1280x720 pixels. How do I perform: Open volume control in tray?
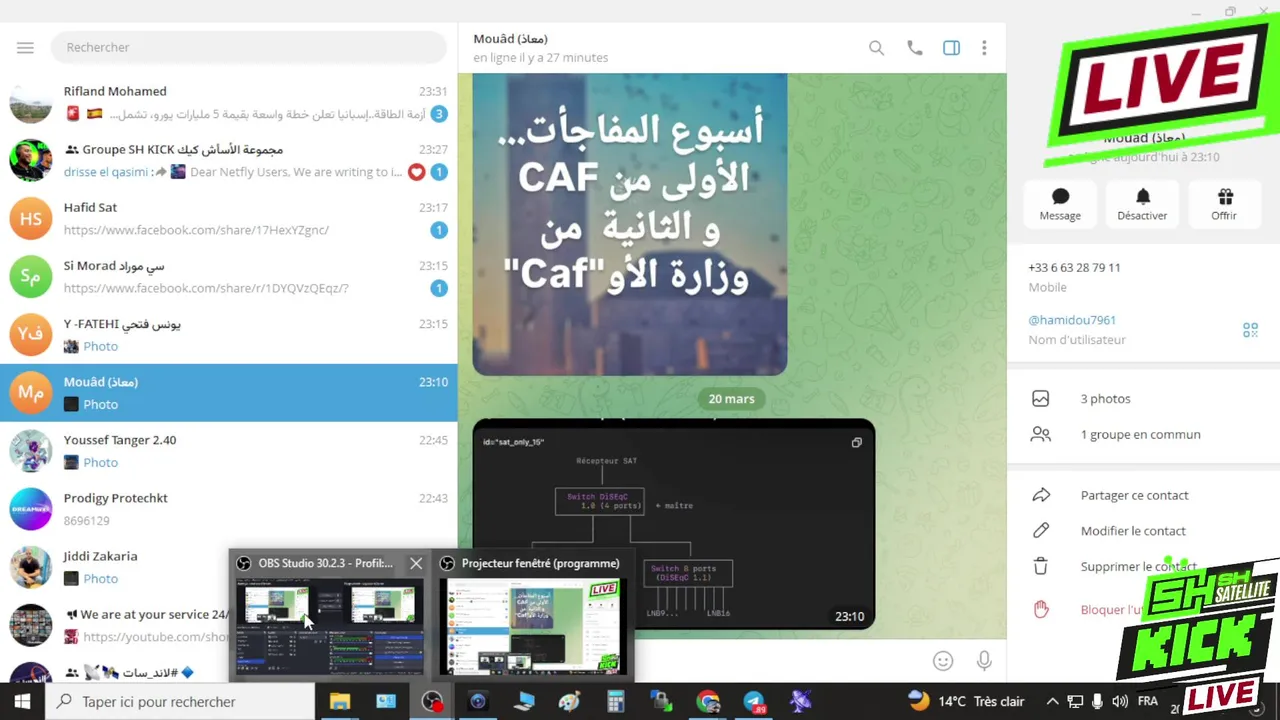1120,702
